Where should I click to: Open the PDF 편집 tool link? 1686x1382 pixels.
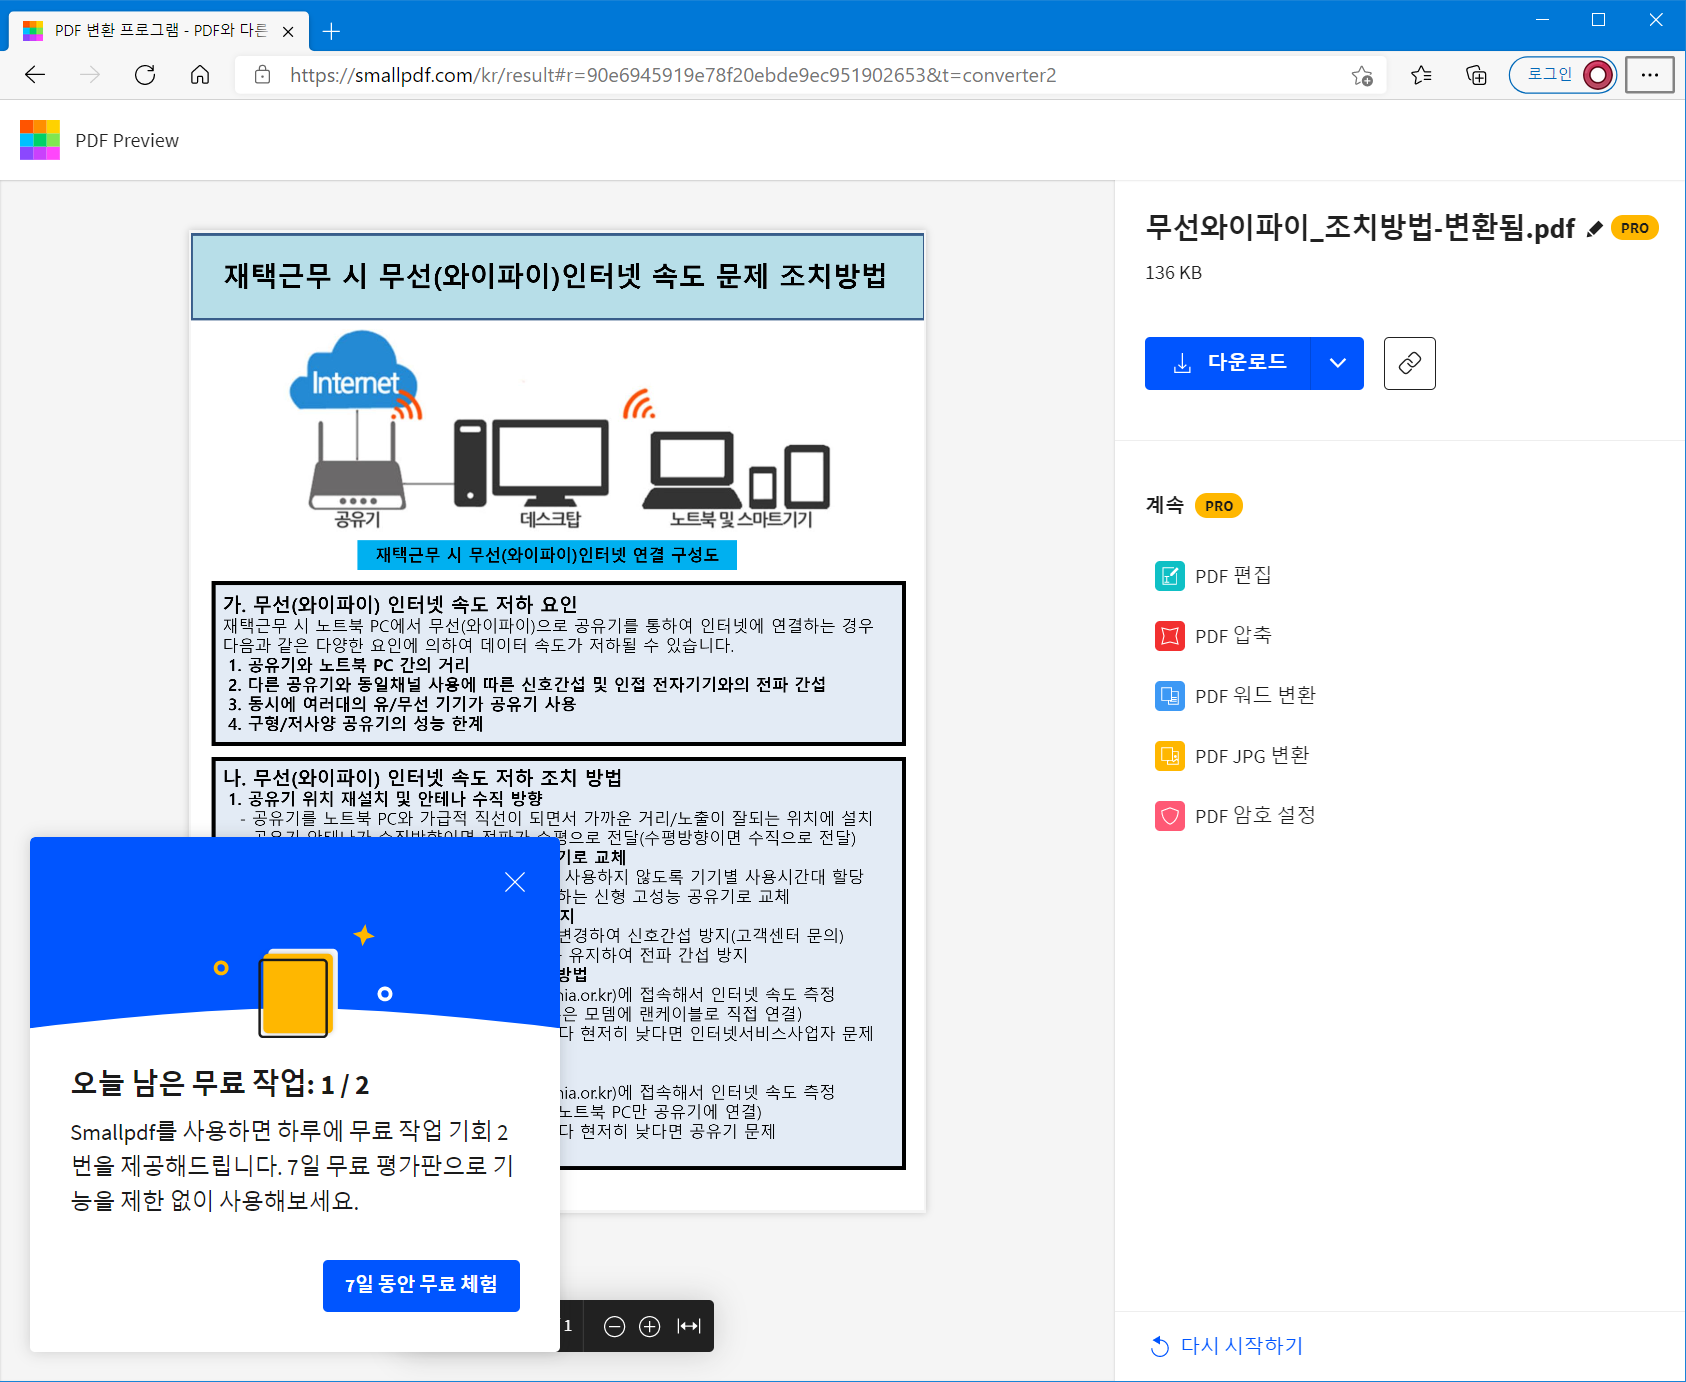1233,576
